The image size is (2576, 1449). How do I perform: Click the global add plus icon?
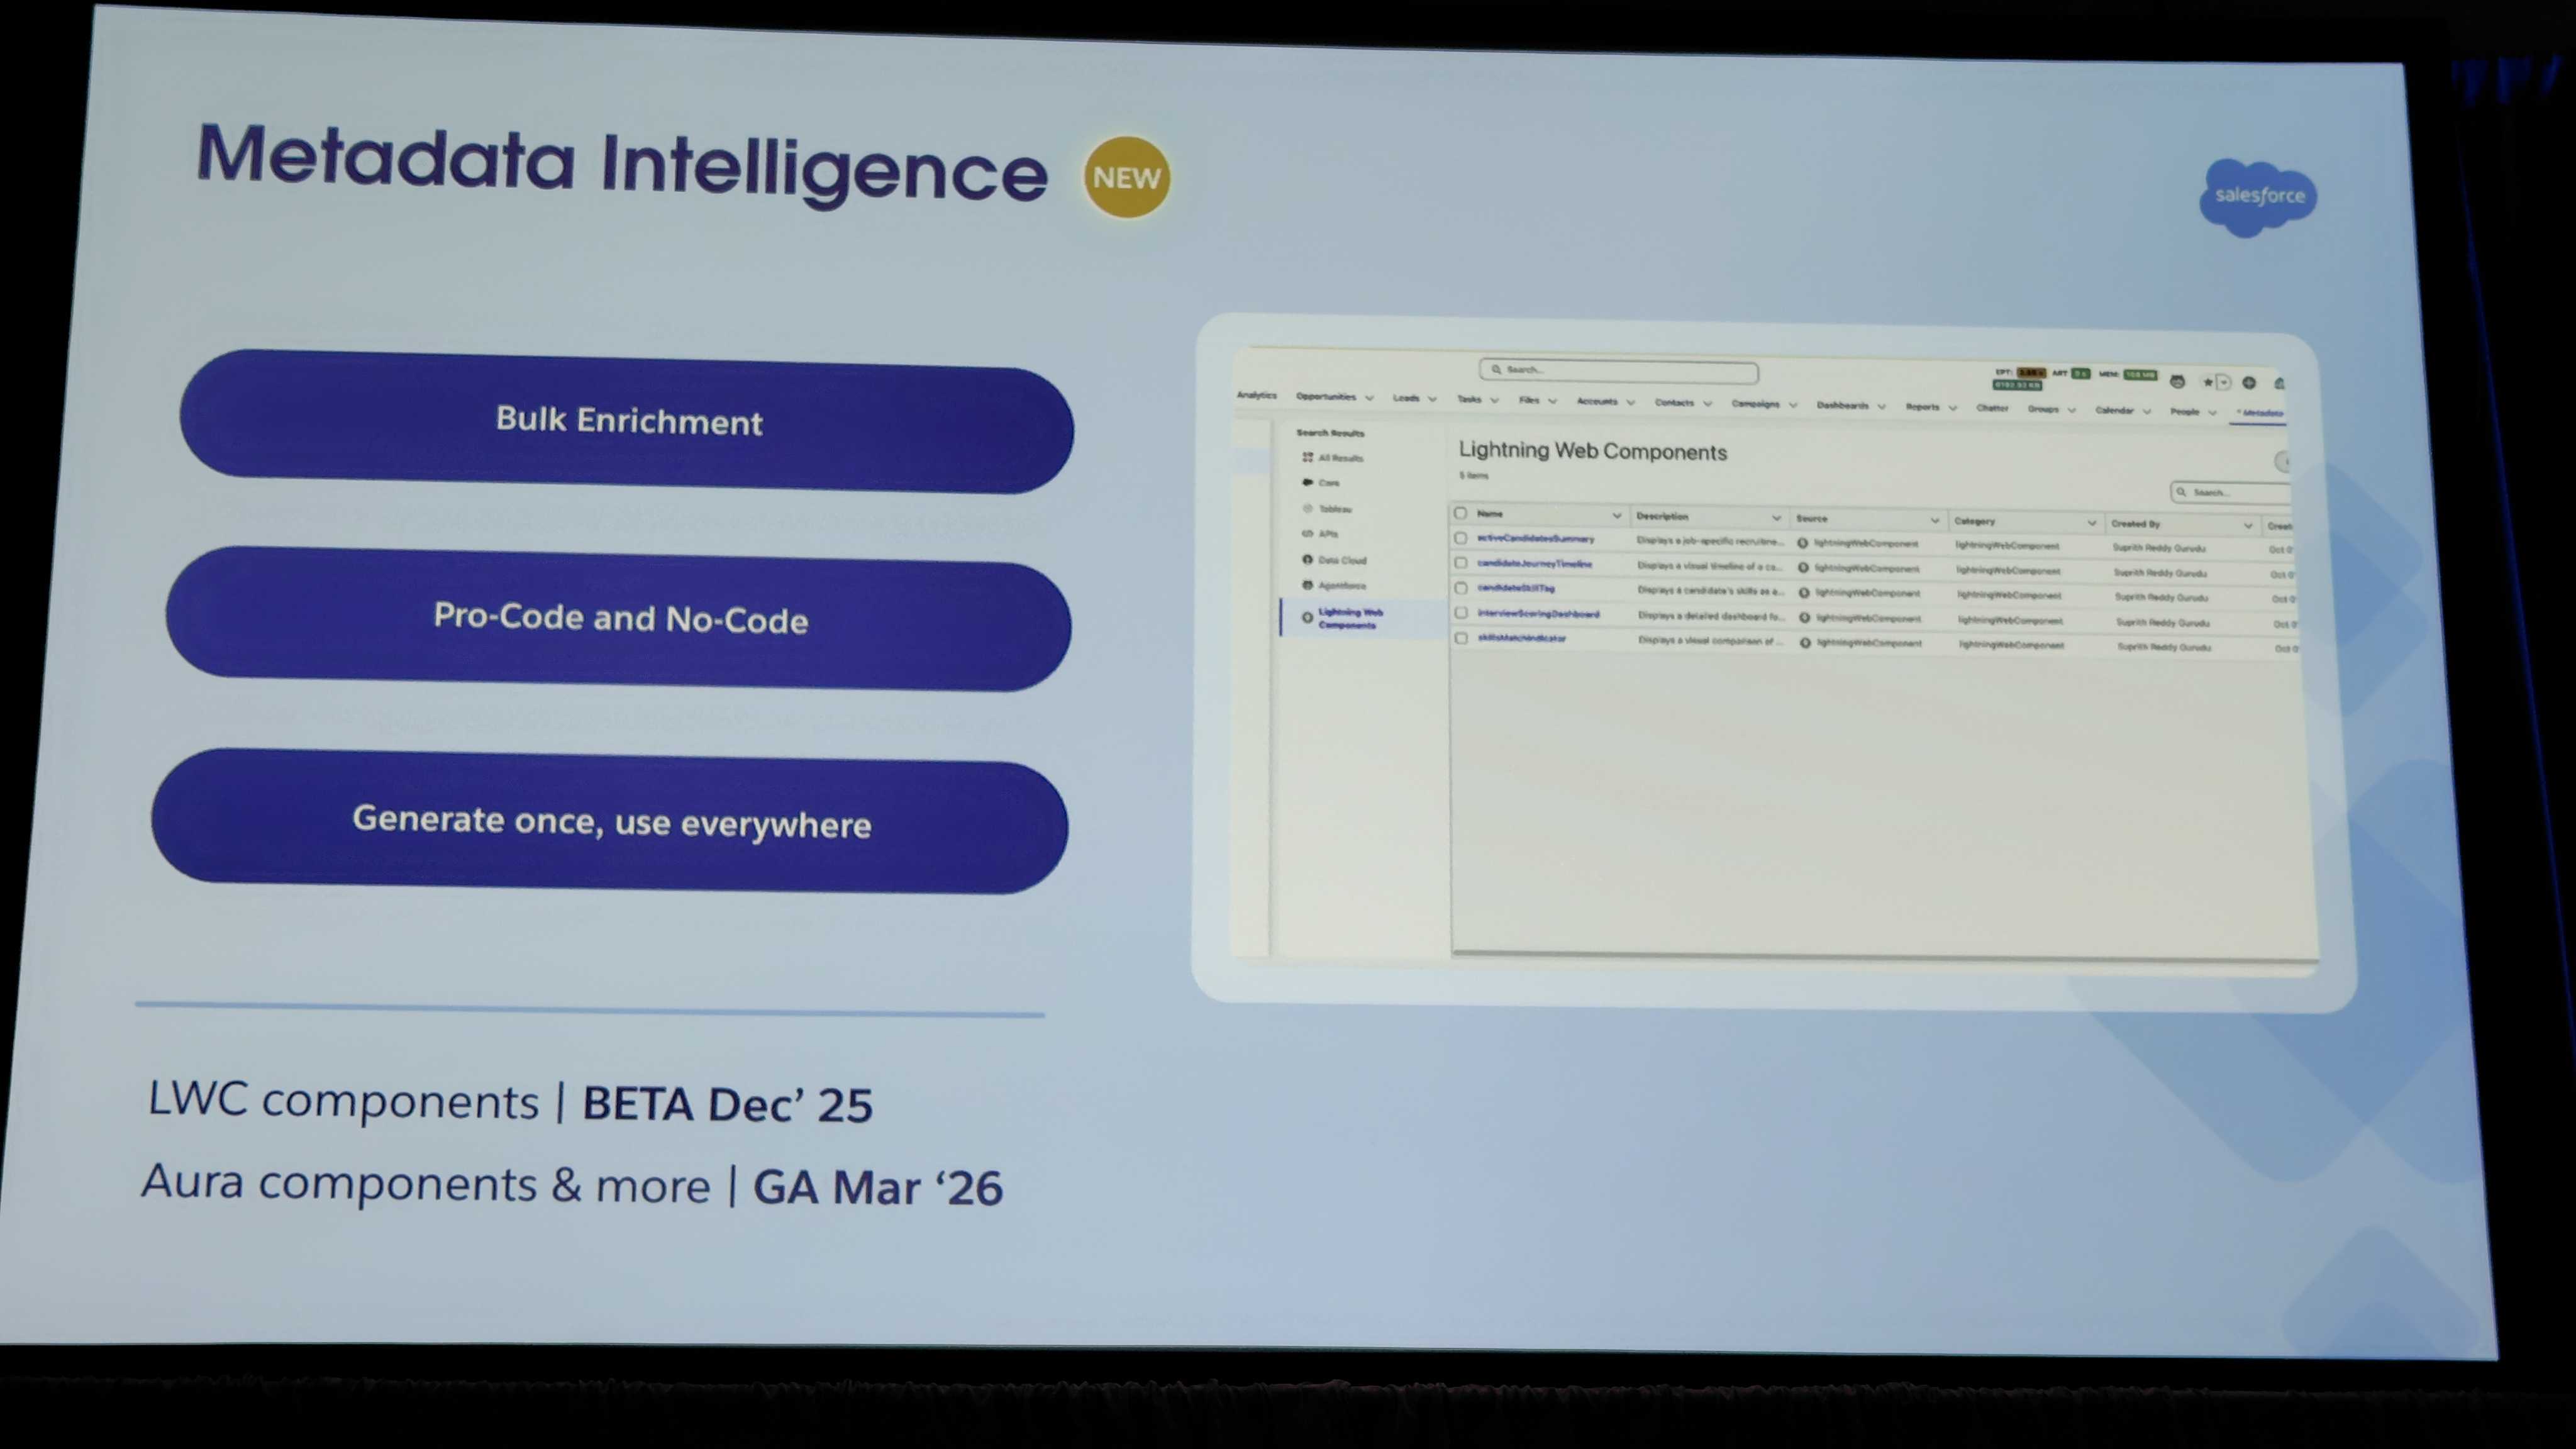point(2249,383)
